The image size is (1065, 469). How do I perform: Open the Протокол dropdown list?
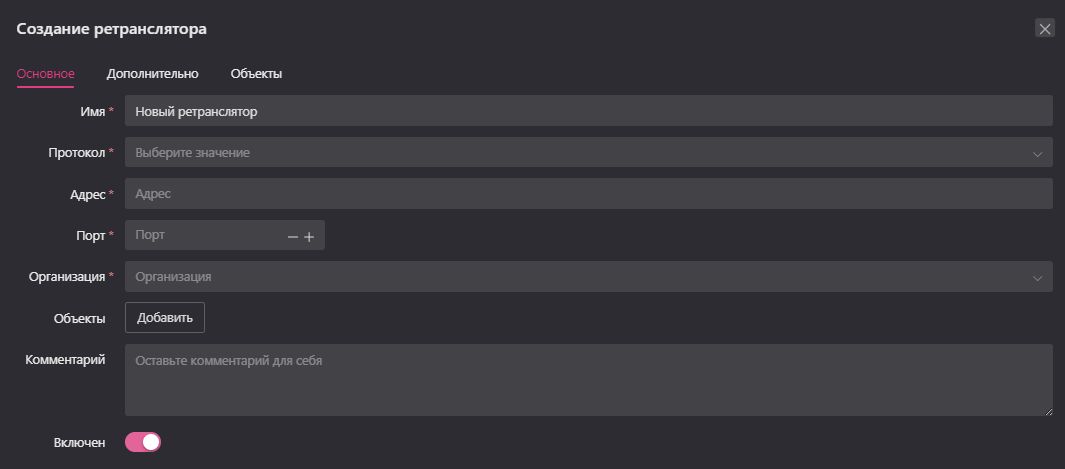[x=588, y=153]
